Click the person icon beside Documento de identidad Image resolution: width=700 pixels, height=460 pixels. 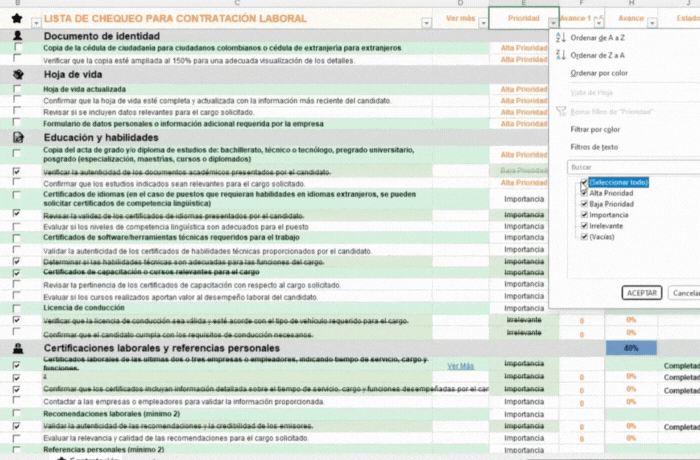tap(18, 36)
